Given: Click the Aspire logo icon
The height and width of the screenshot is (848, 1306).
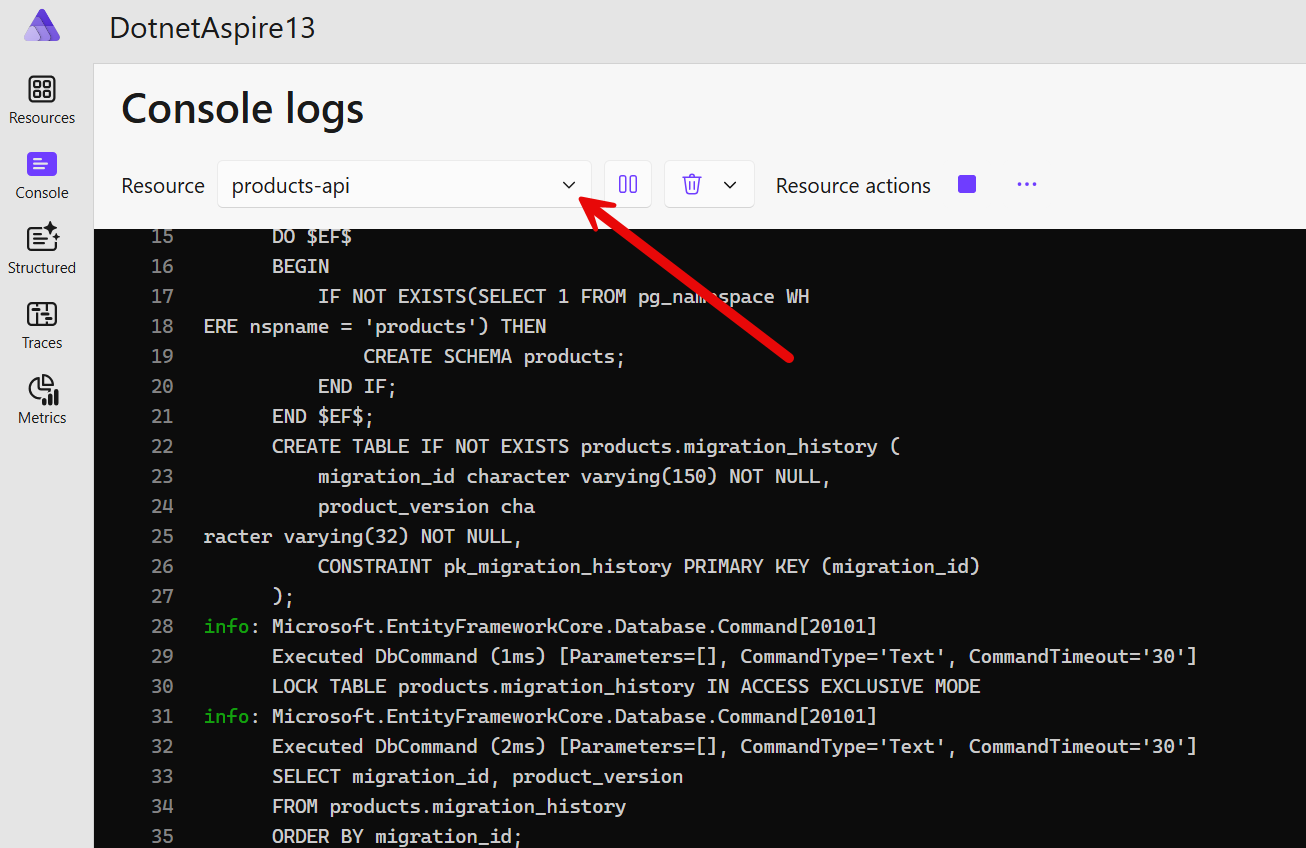Looking at the screenshot, I should click(x=42, y=27).
